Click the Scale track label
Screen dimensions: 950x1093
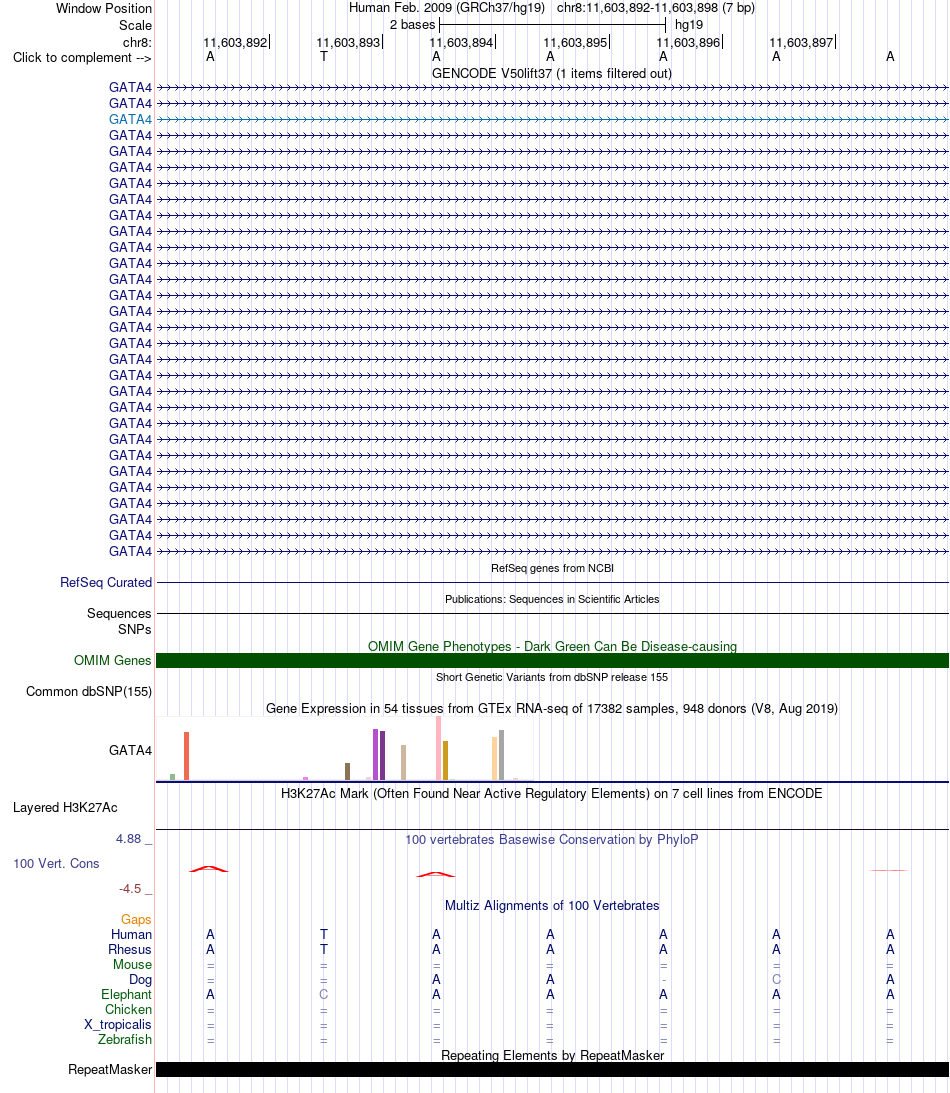[x=135, y=25]
